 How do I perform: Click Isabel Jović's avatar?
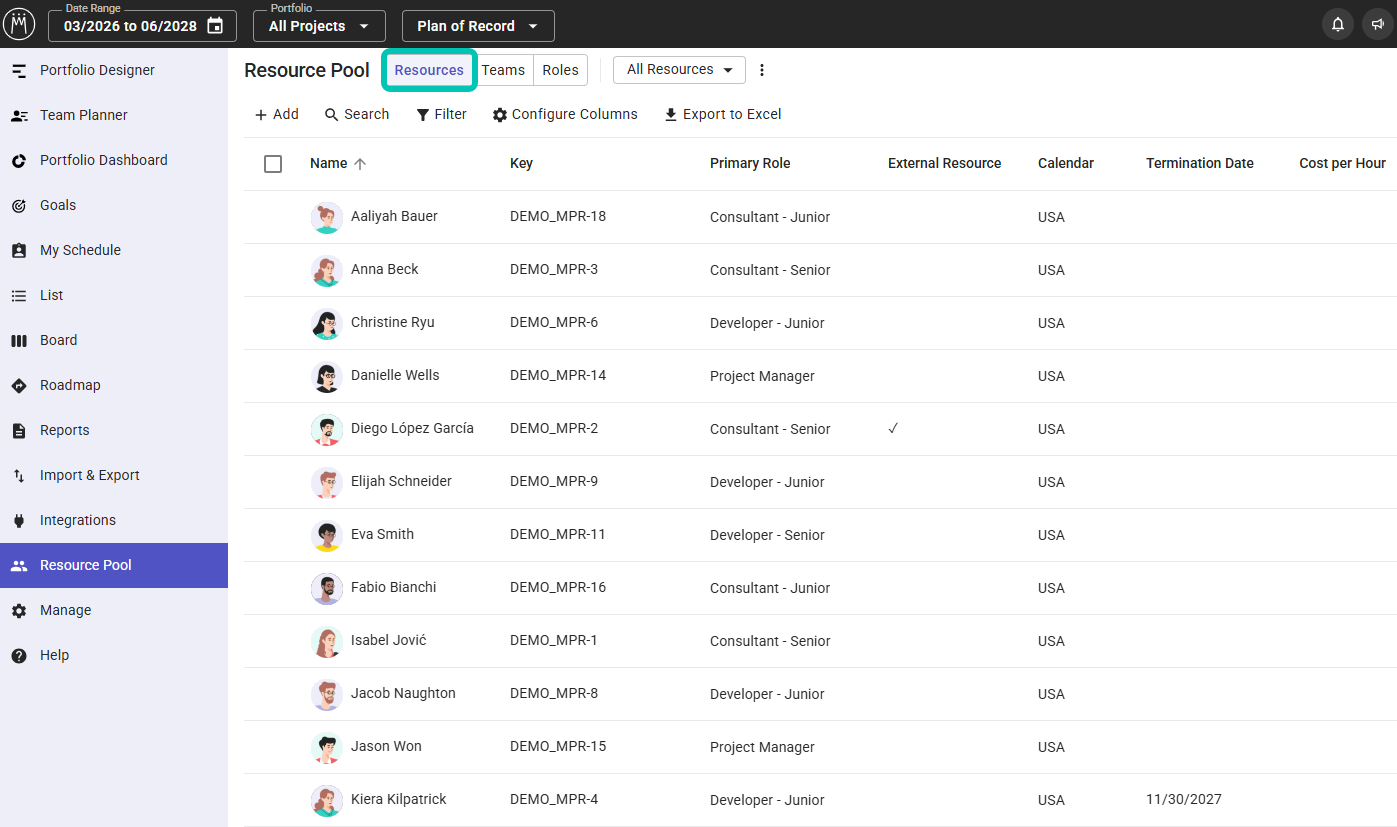(x=327, y=641)
